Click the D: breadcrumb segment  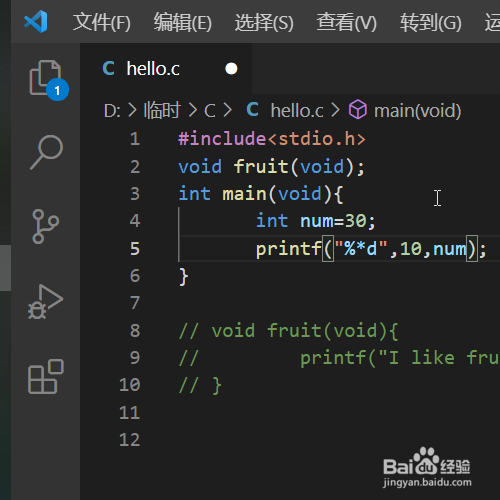(x=112, y=111)
